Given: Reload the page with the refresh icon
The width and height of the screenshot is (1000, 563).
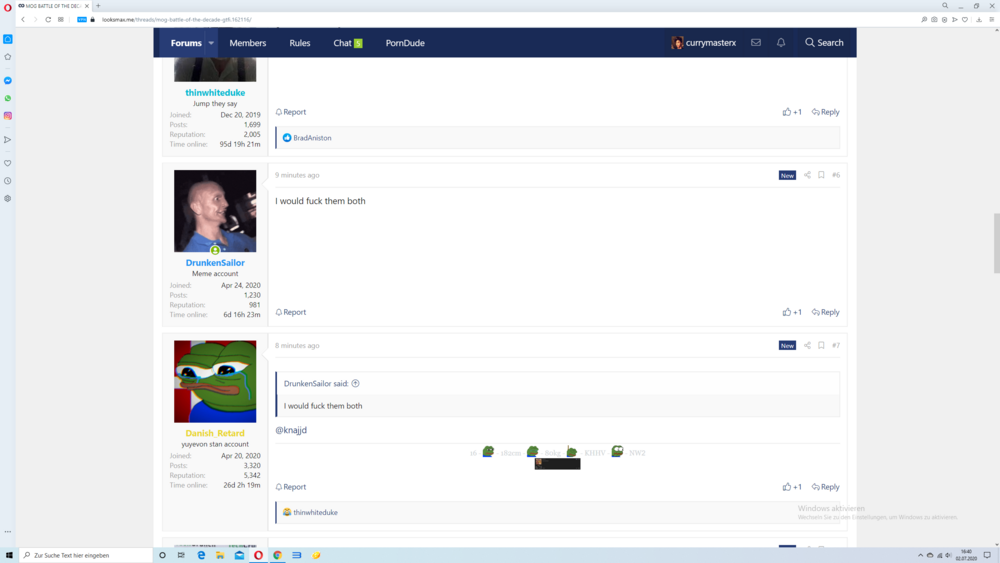Looking at the screenshot, I should [48, 20].
